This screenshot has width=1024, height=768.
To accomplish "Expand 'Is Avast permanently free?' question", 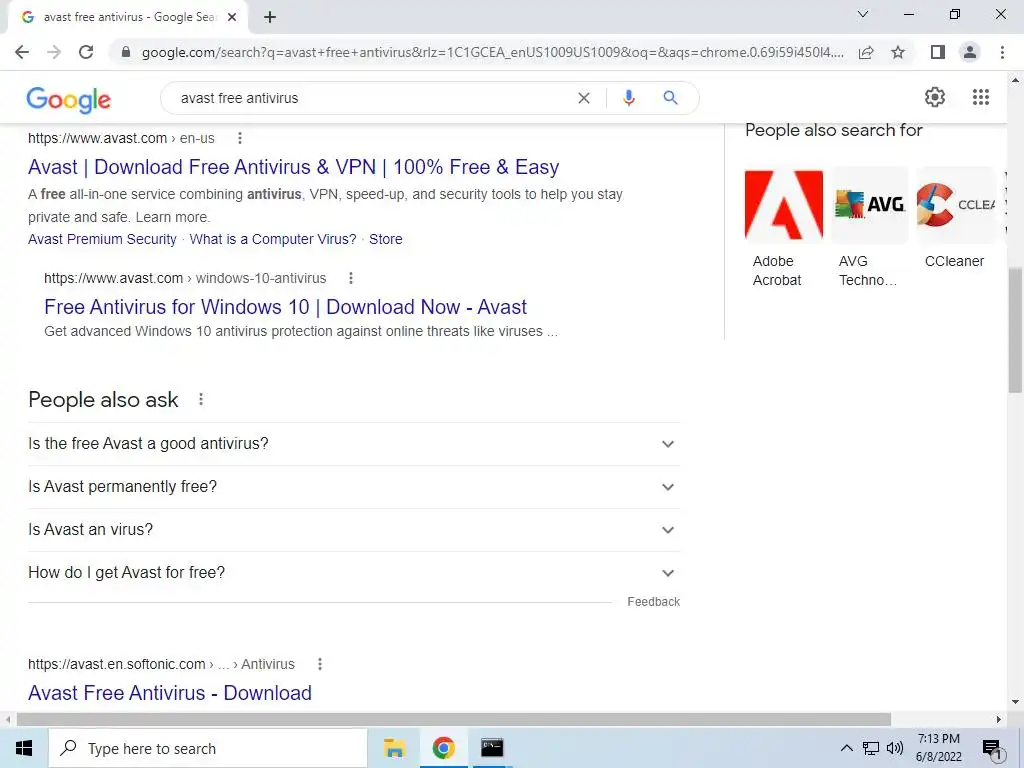I will 354,487.
